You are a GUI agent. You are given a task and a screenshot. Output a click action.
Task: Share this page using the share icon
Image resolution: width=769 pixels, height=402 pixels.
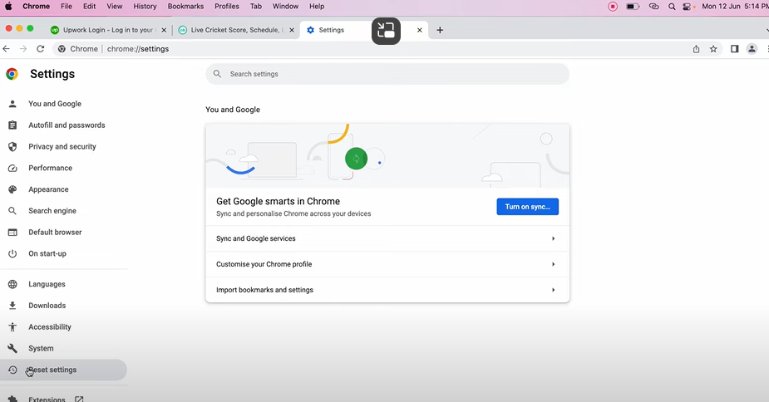(696, 49)
